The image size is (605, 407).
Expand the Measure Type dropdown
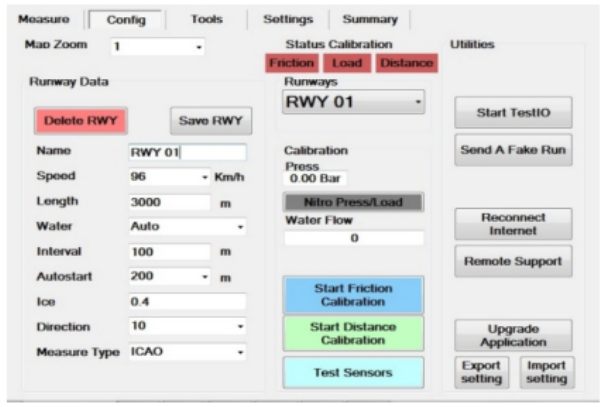pyautogui.click(x=240, y=353)
